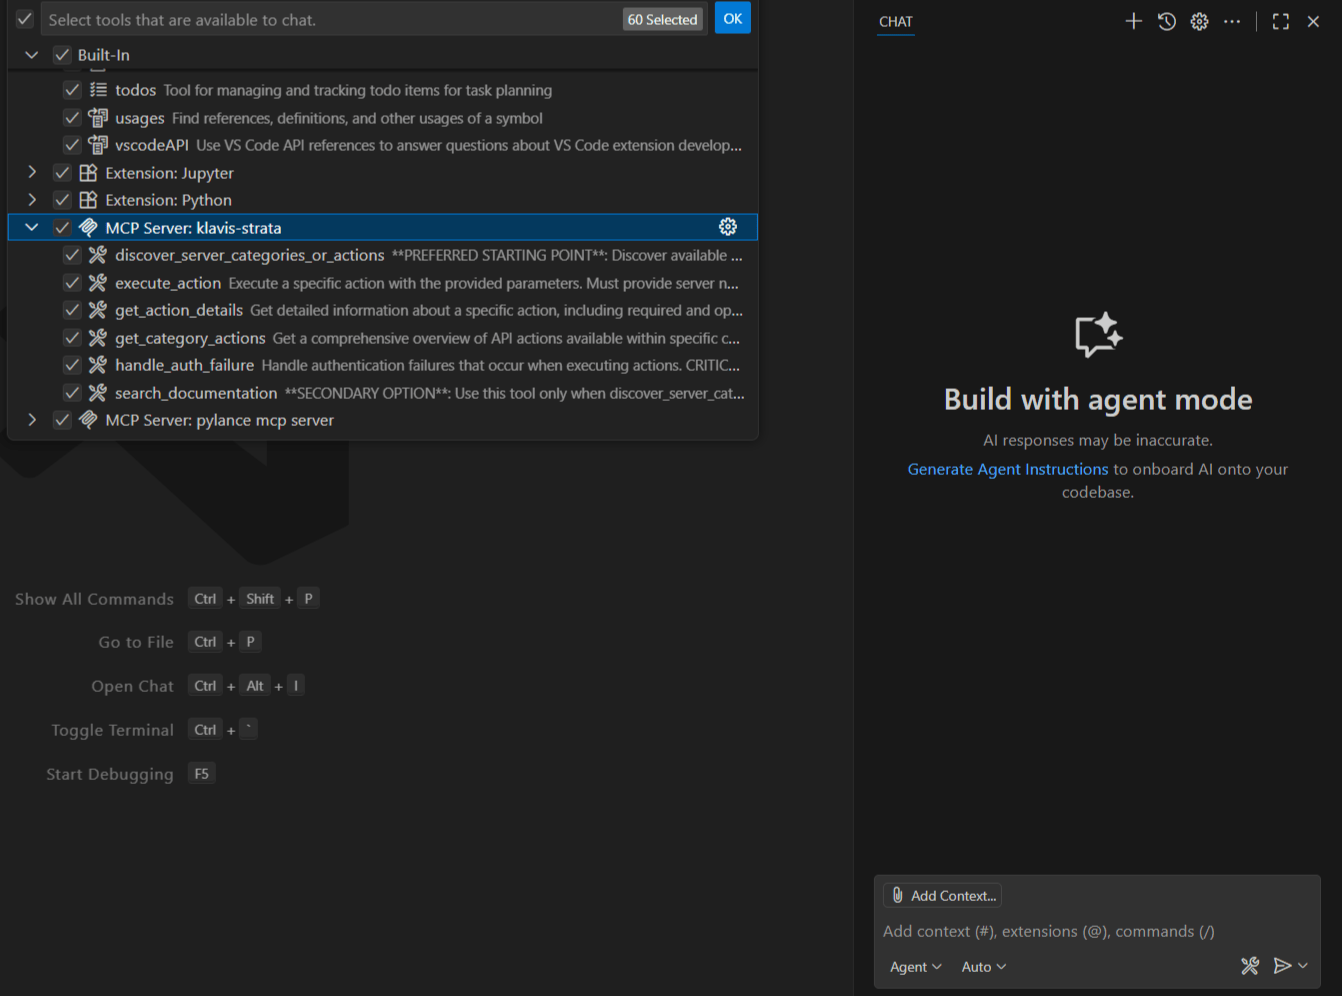Click the usages tool icon
Screen dimensions: 1342x996
(x=98, y=118)
